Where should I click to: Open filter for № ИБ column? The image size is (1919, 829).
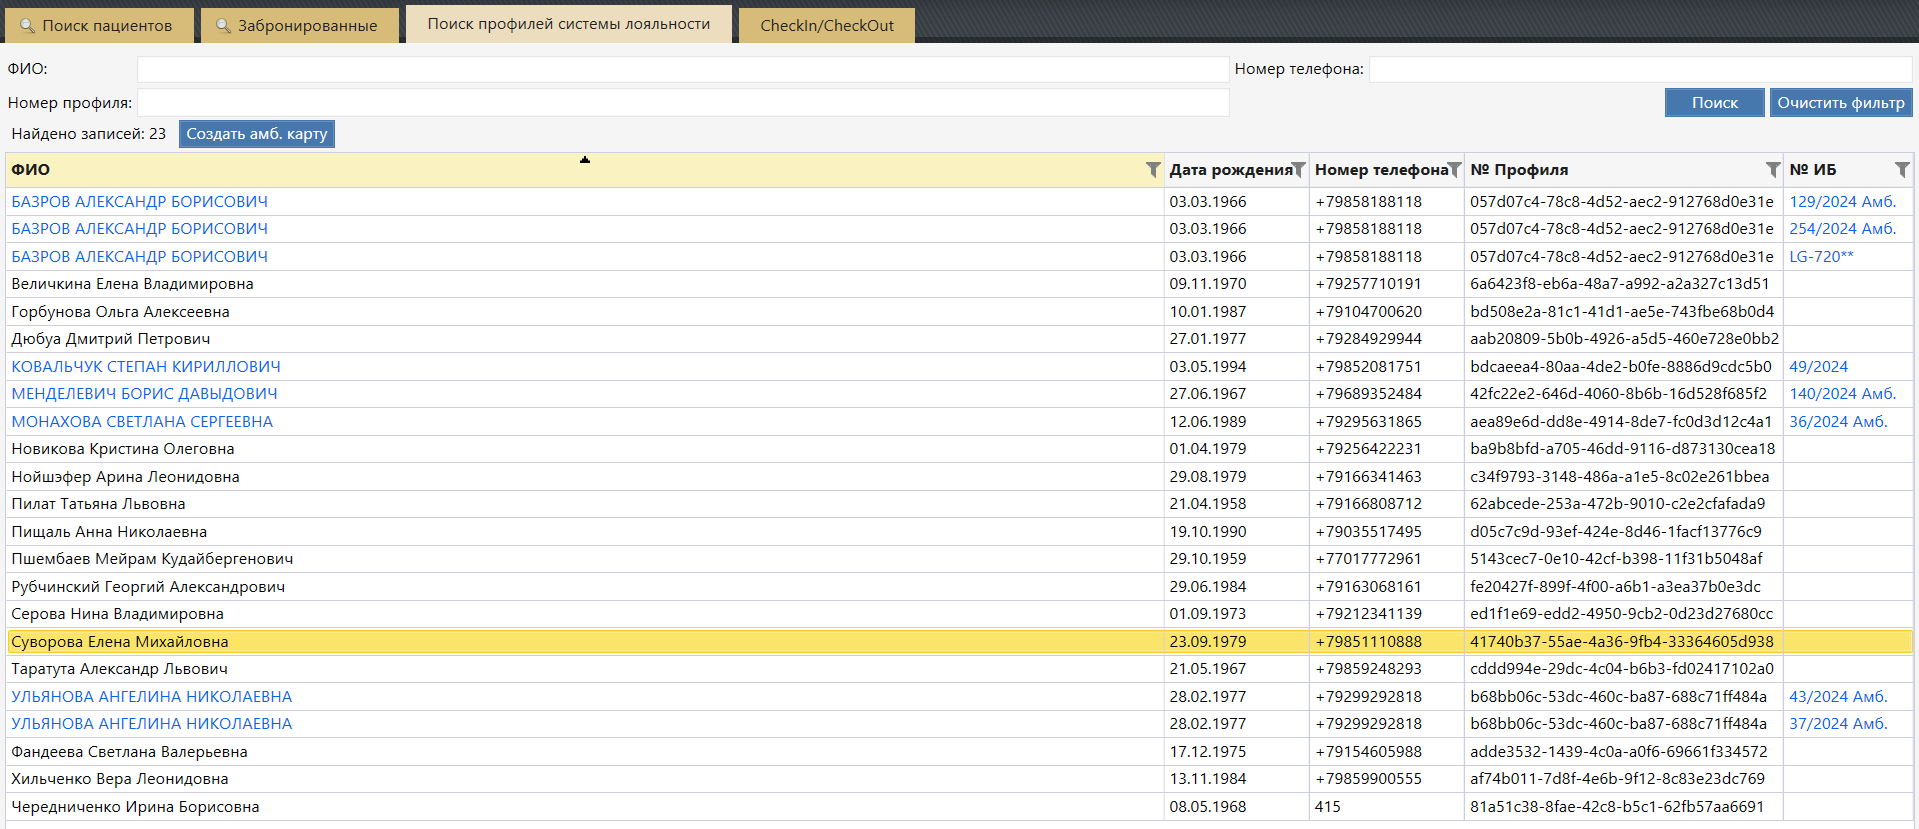pyautogui.click(x=1901, y=170)
